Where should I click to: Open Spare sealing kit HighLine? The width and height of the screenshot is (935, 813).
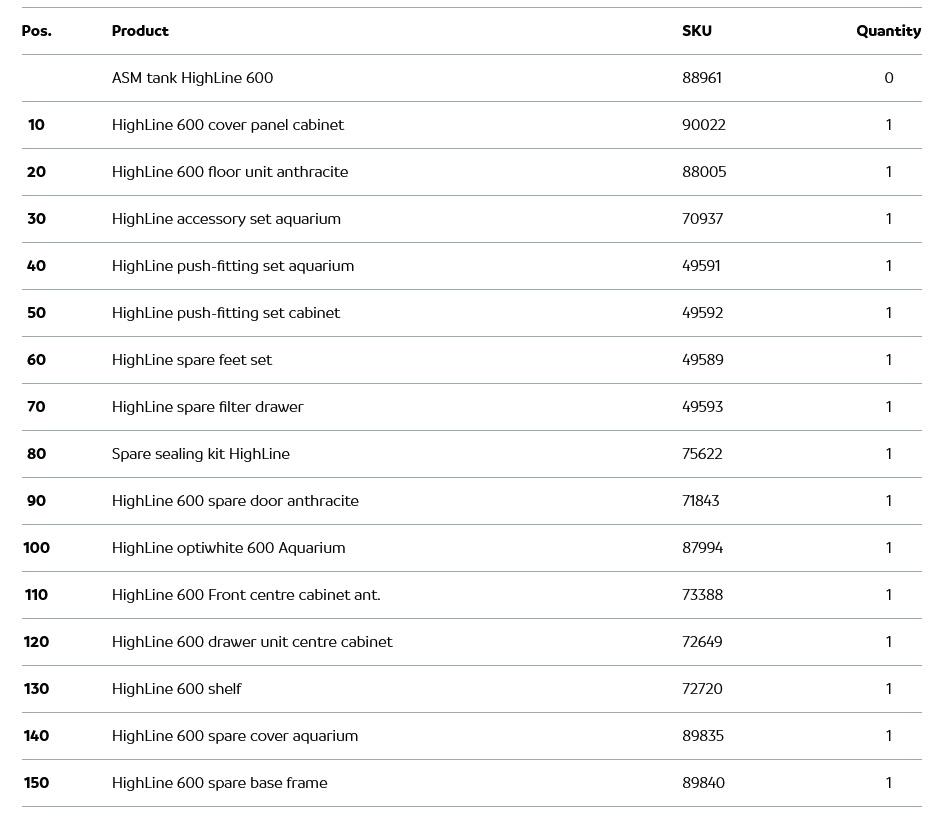pos(201,454)
